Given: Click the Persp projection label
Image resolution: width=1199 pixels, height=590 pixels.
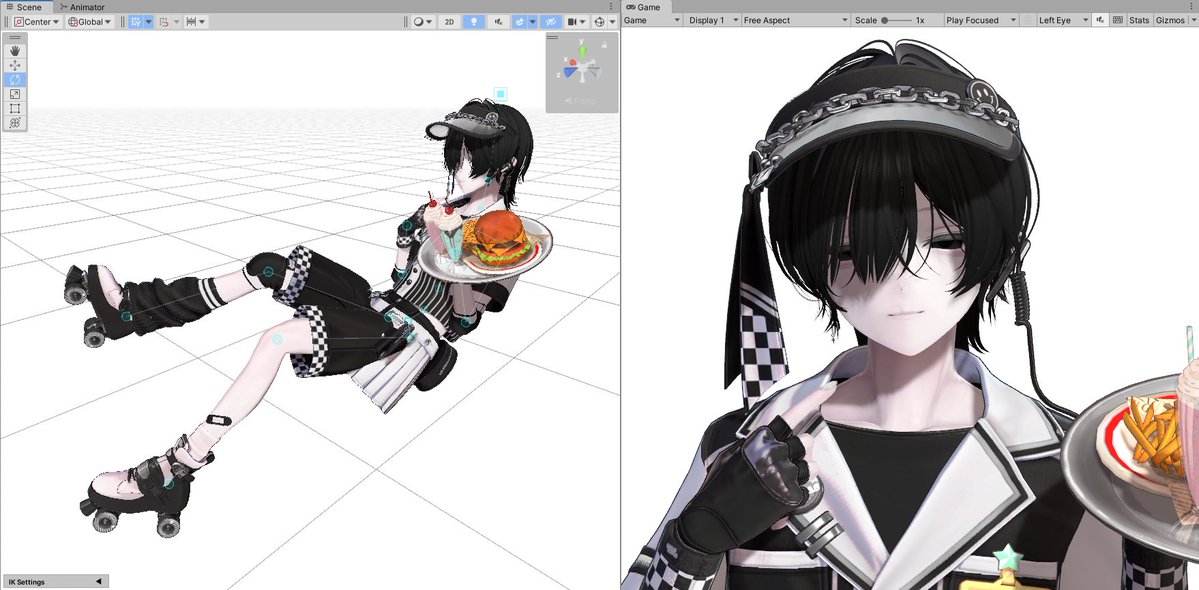Looking at the screenshot, I should (x=581, y=100).
